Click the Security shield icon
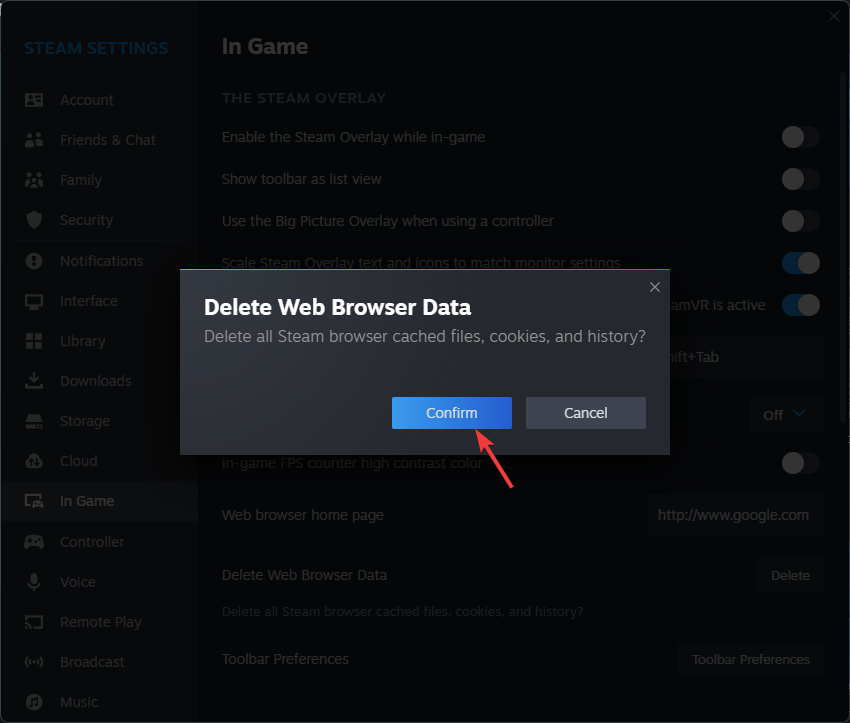850x723 pixels. click(x=34, y=220)
